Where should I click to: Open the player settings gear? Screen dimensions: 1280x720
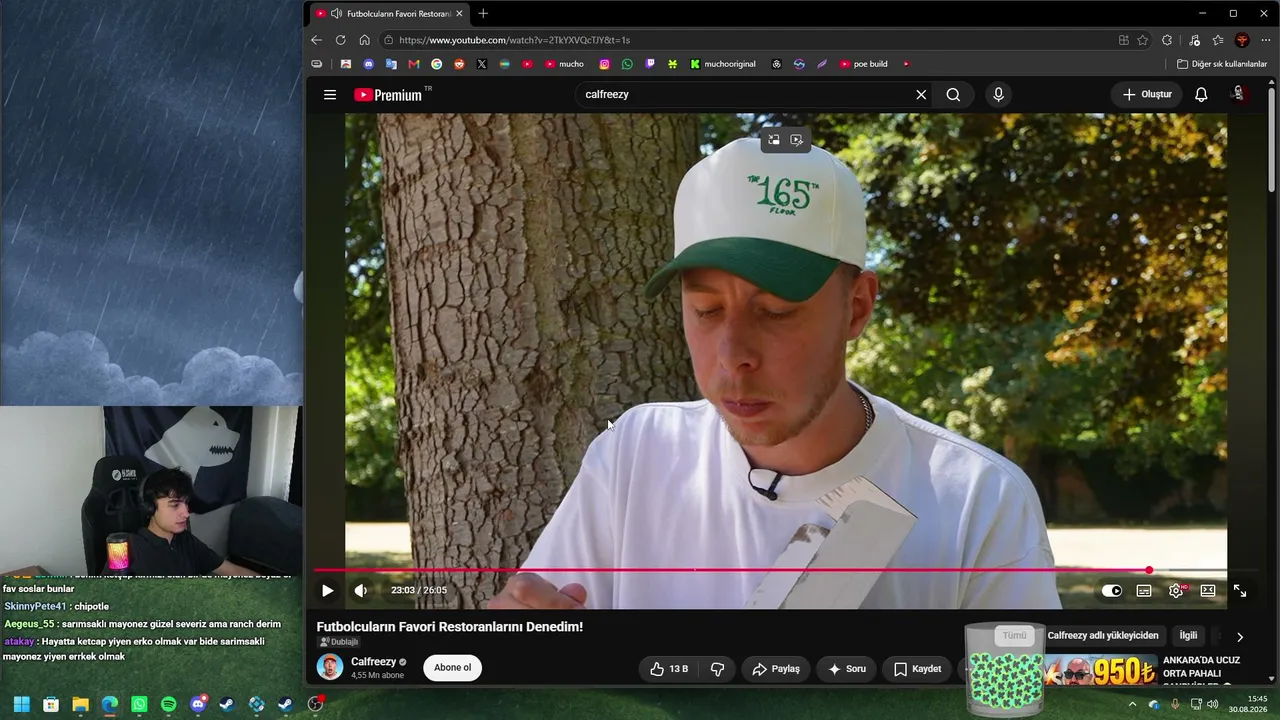[x=1176, y=591]
